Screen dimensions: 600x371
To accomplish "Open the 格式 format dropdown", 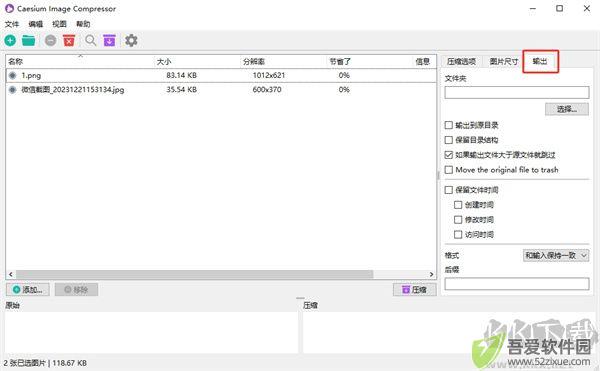I will tap(556, 255).
